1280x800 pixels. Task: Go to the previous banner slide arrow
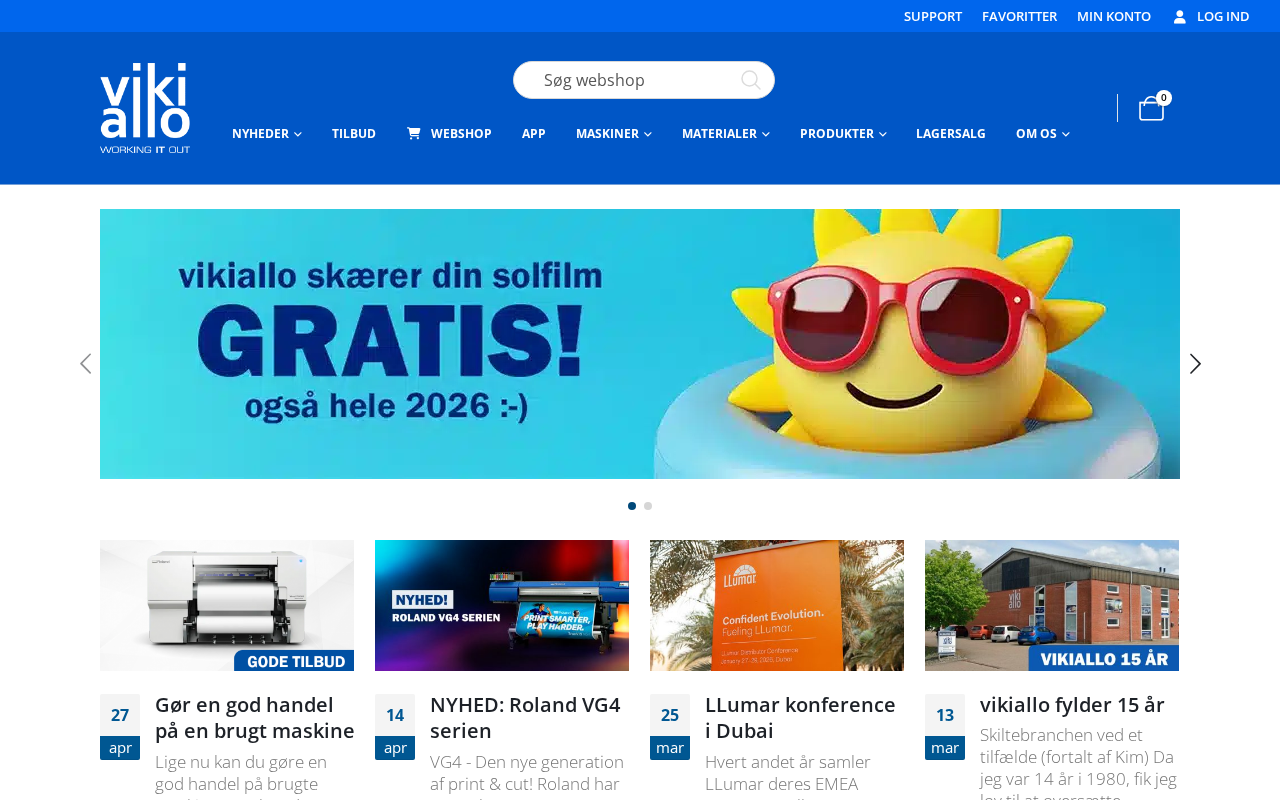point(85,364)
